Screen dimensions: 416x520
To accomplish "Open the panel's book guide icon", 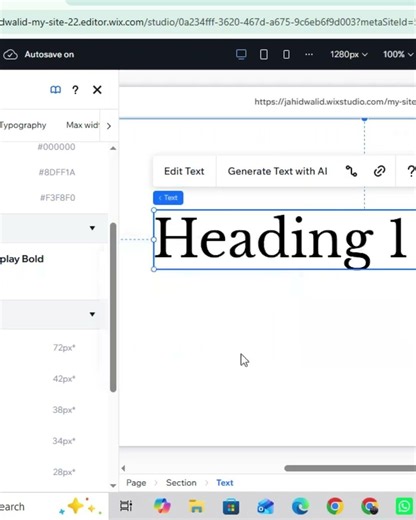I will [x=56, y=90].
